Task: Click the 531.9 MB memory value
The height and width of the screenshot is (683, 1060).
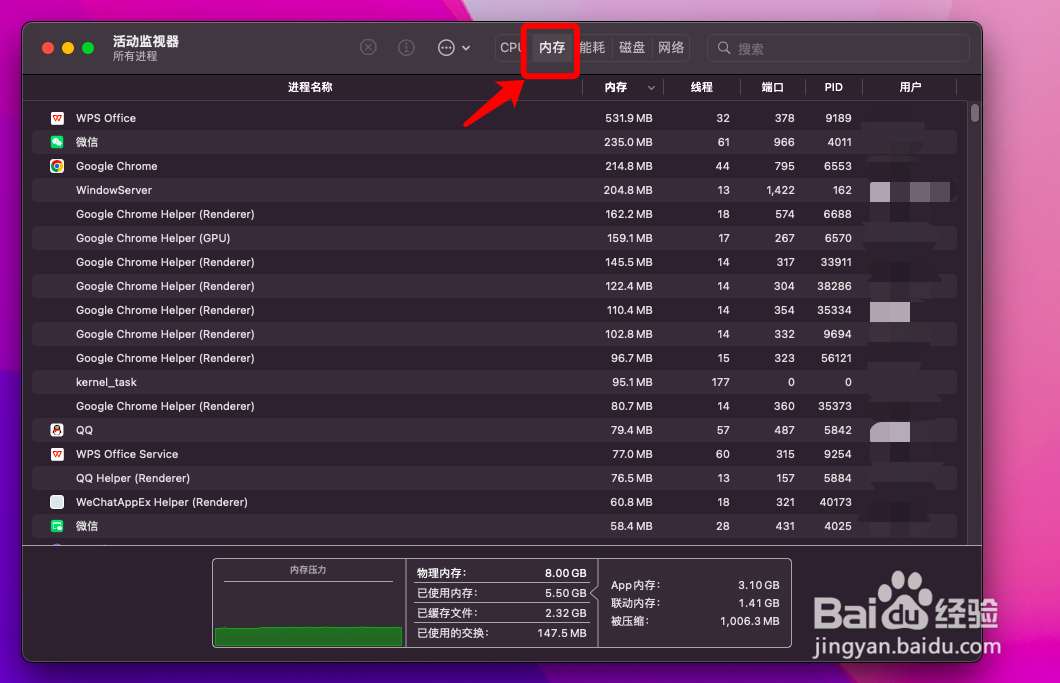Action: tap(629, 118)
